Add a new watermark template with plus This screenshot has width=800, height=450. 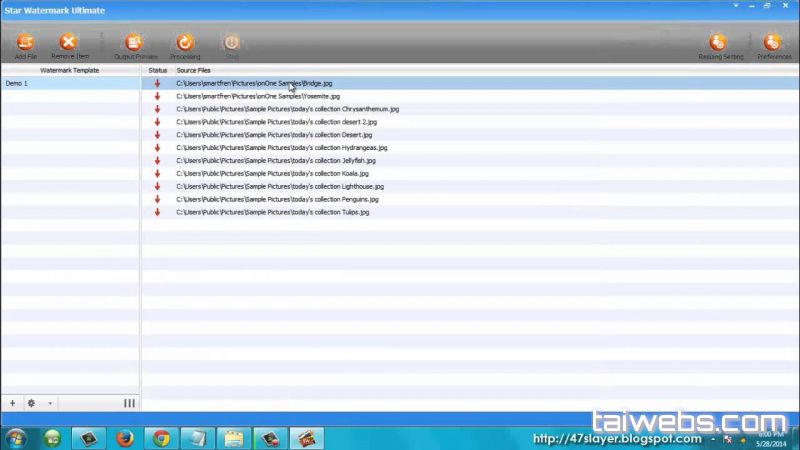[x=13, y=403]
